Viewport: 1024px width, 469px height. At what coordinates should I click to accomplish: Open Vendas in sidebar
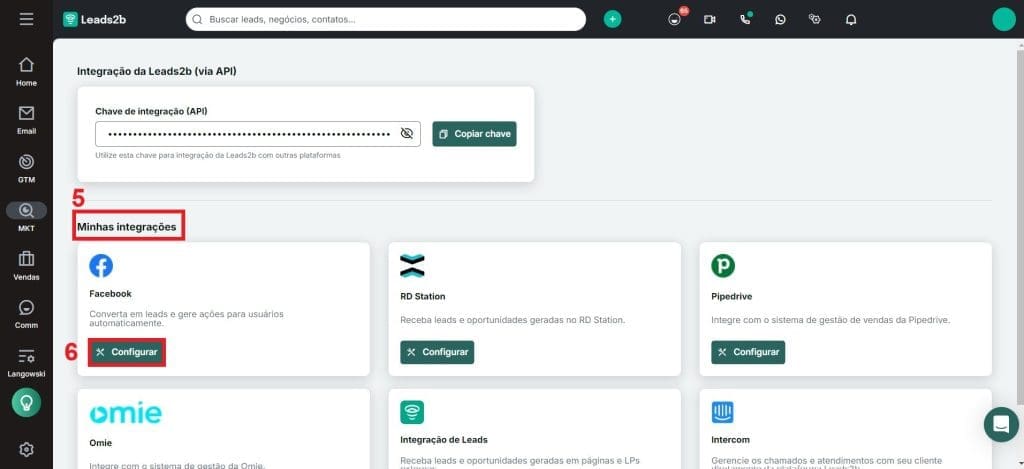point(26,266)
